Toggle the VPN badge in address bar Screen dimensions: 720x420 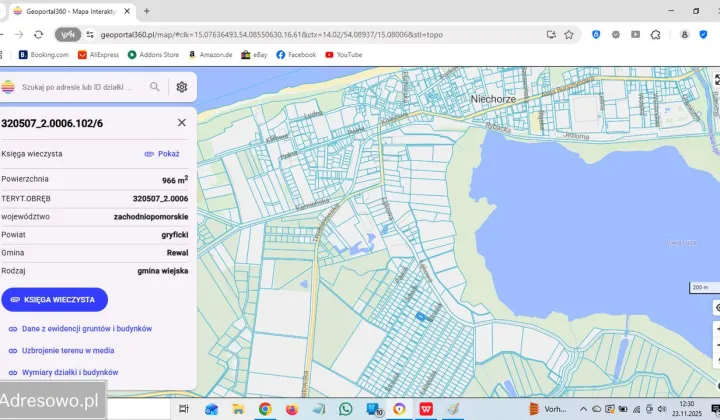tap(66, 34)
